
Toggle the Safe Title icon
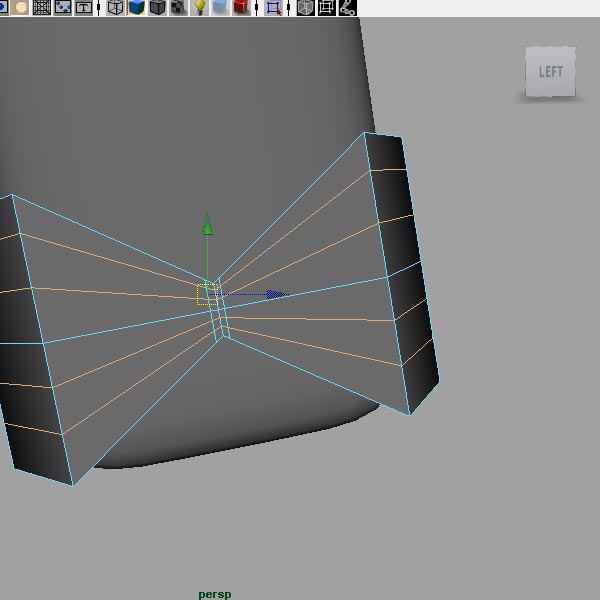tap(83, 7)
